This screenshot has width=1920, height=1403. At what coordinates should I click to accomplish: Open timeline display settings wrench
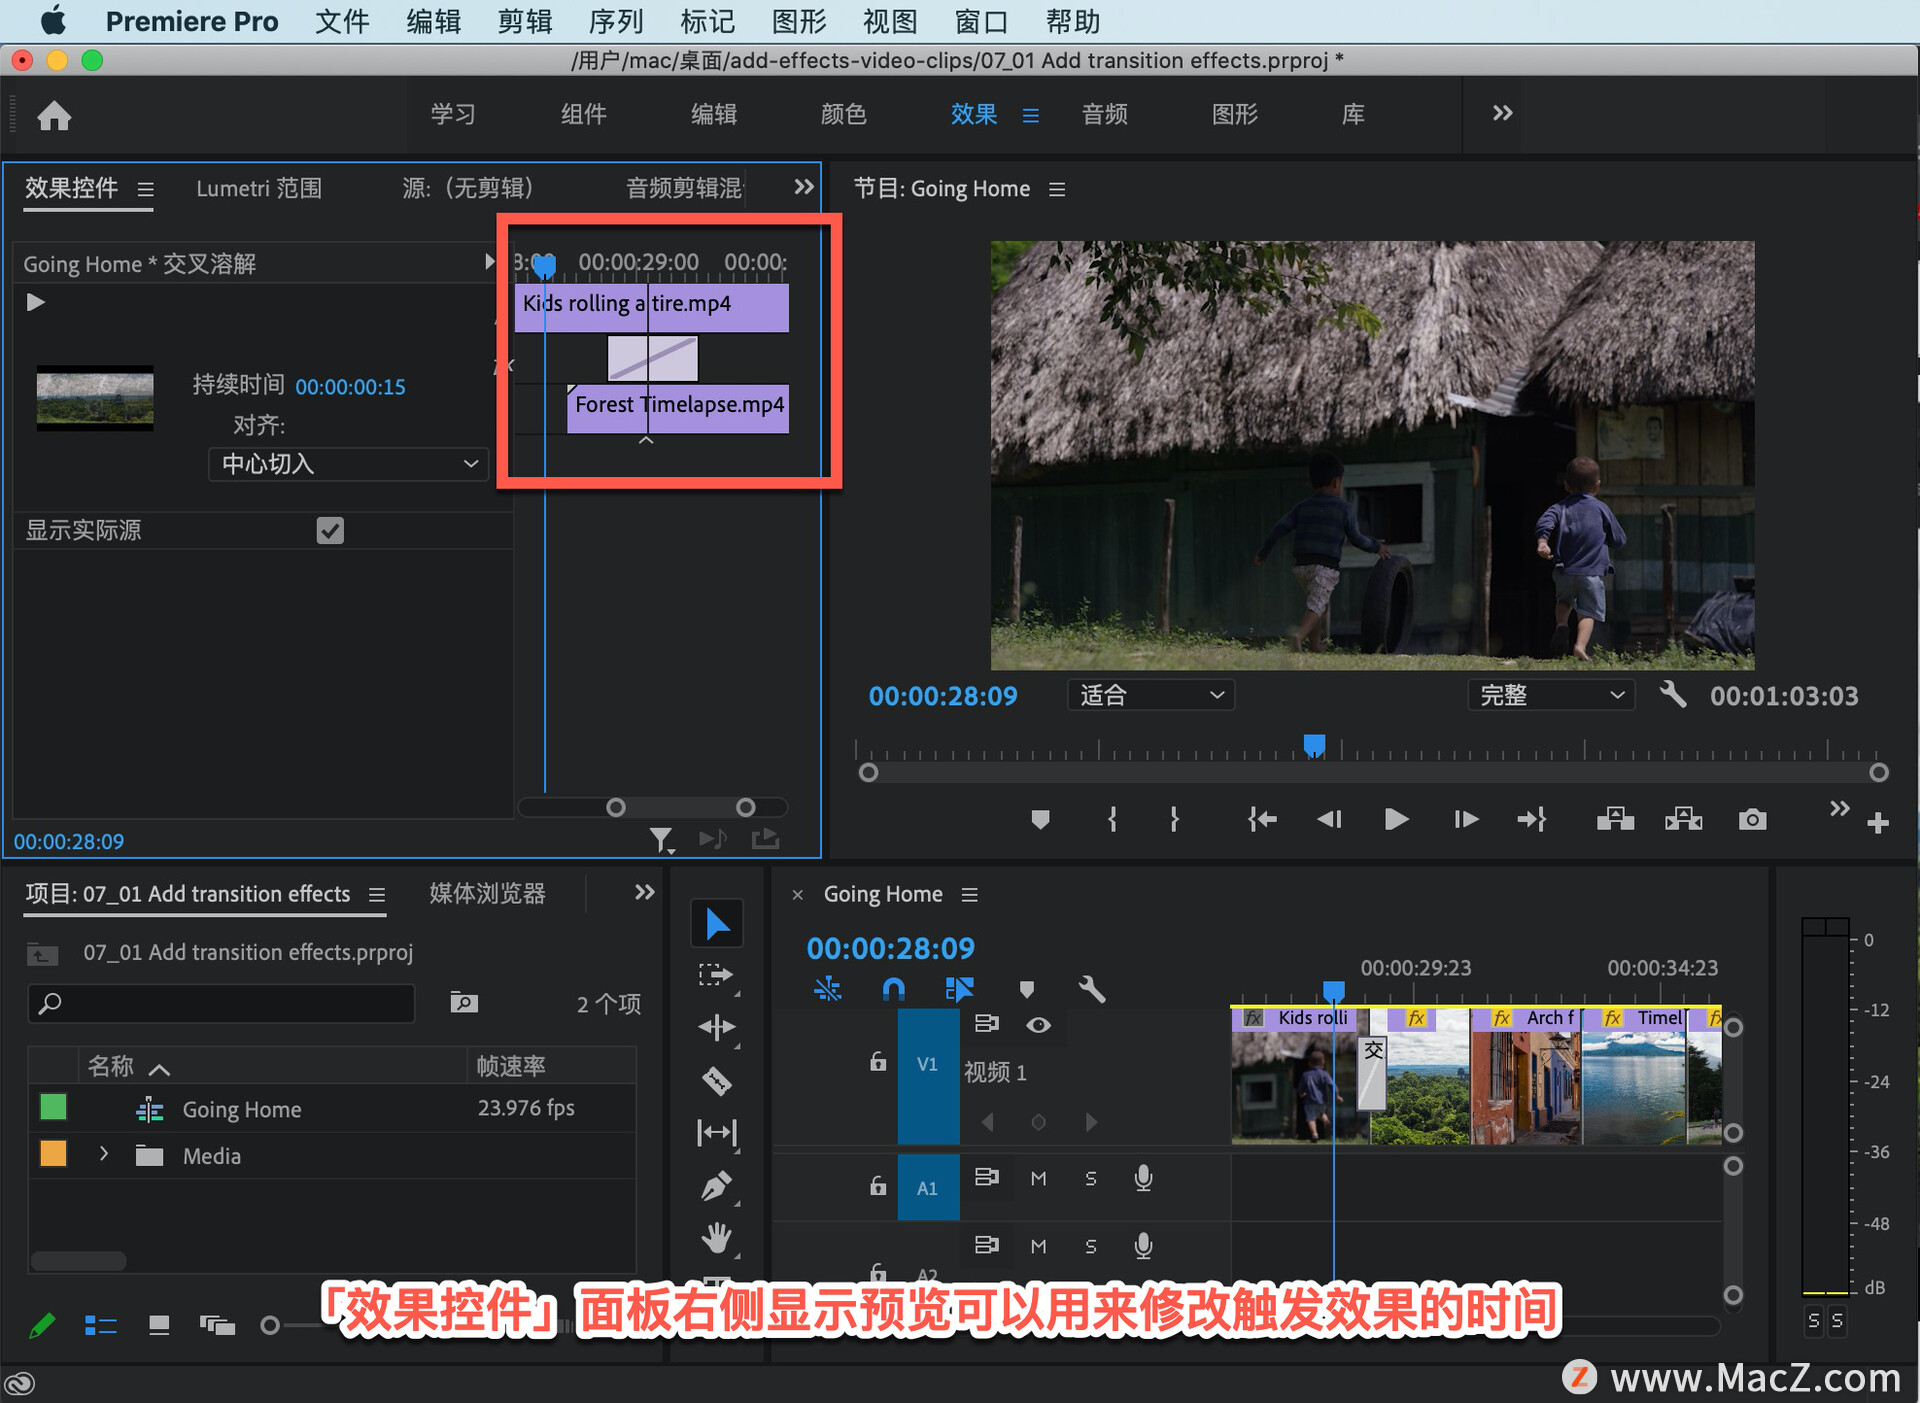click(1092, 989)
